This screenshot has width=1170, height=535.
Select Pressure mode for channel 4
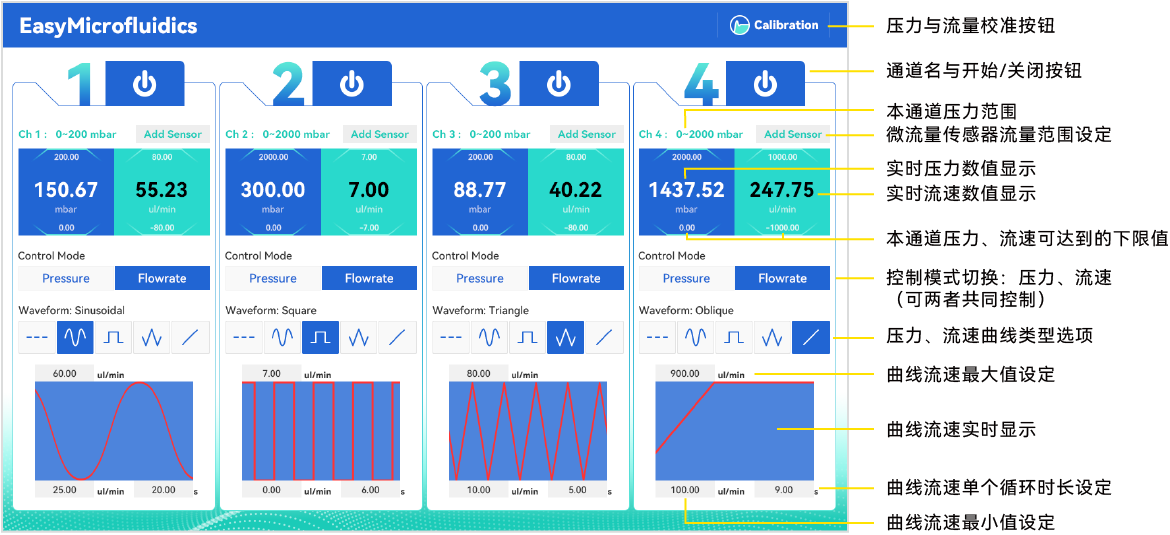(686, 278)
